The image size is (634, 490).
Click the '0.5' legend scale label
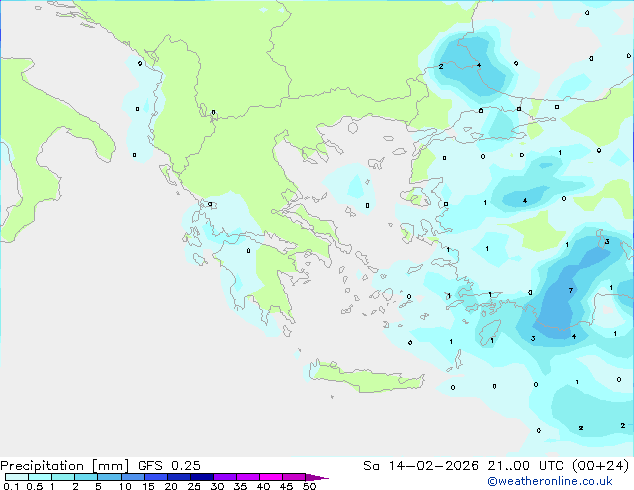click(35, 486)
